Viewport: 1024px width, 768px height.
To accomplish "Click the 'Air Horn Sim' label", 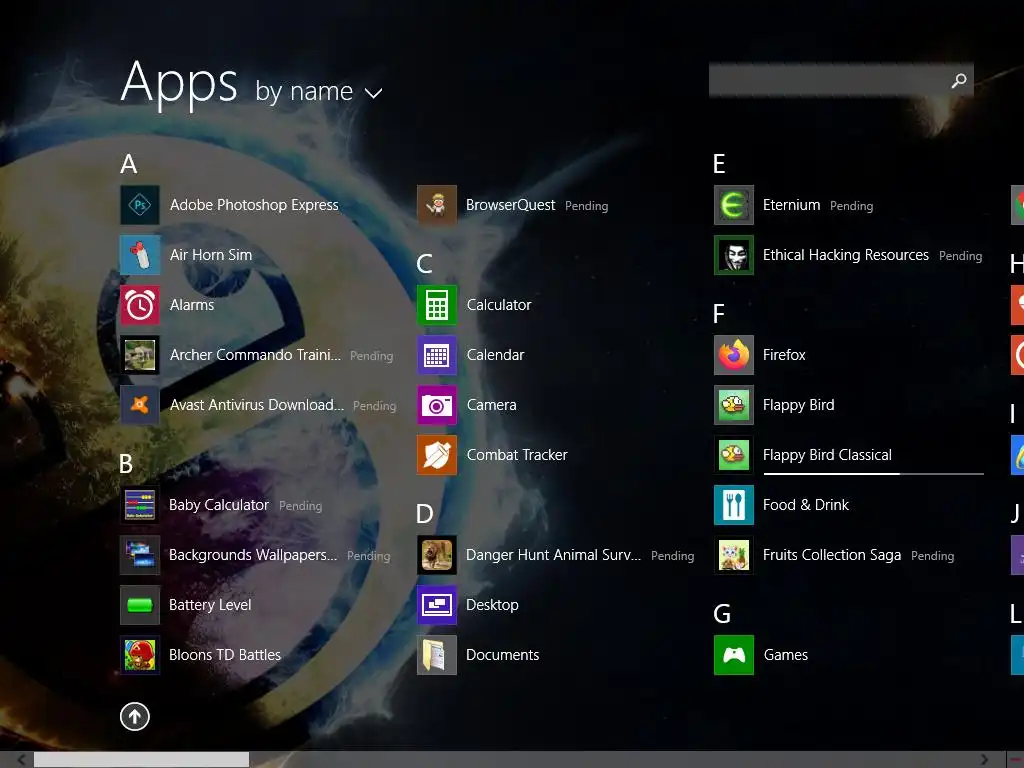I will tap(211, 255).
